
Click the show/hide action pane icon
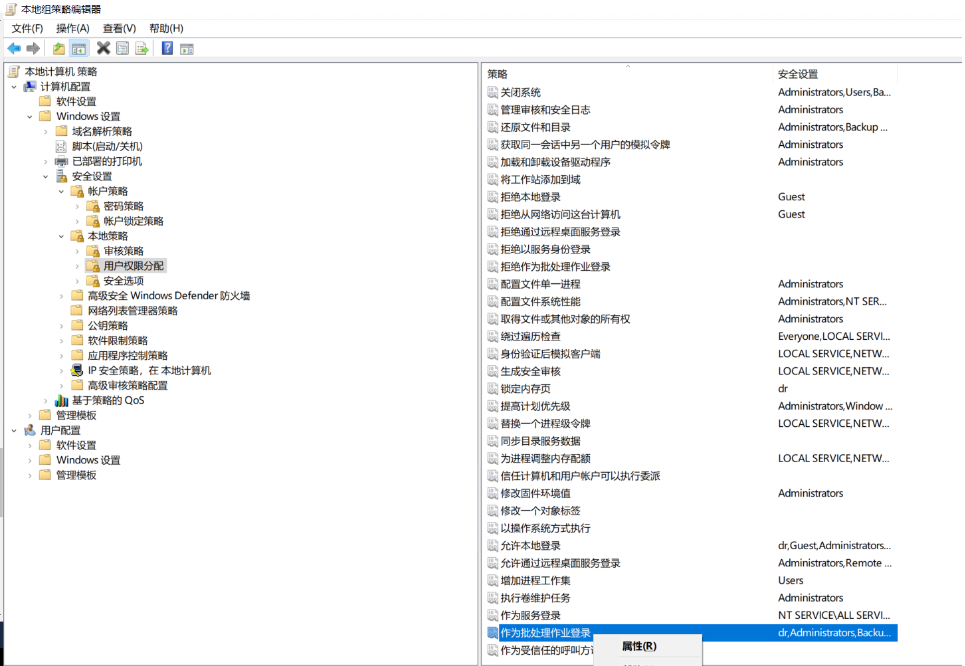tap(187, 48)
